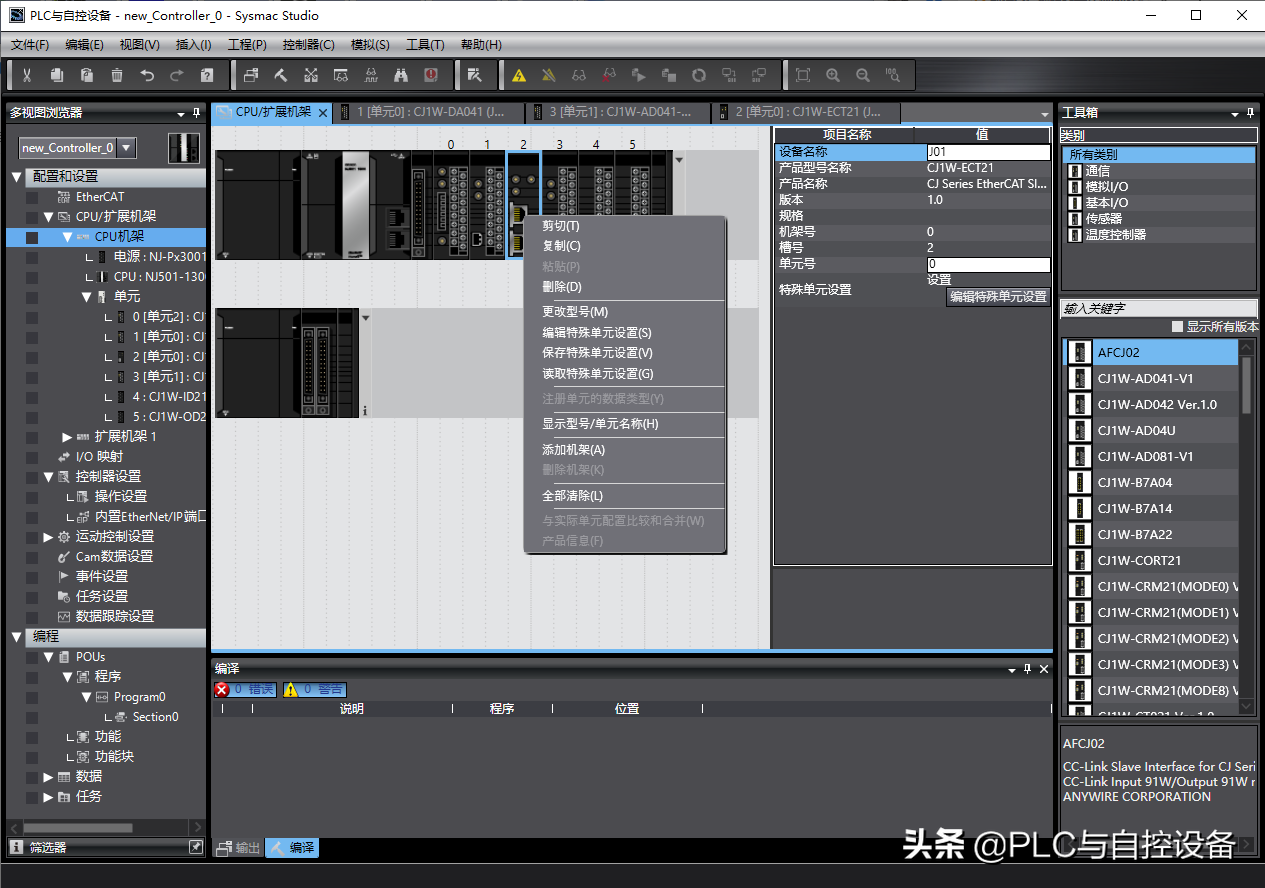Open the 1 [单元0] : CJ1W-DA041 tab
The height and width of the screenshot is (888, 1265).
click(430, 112)
